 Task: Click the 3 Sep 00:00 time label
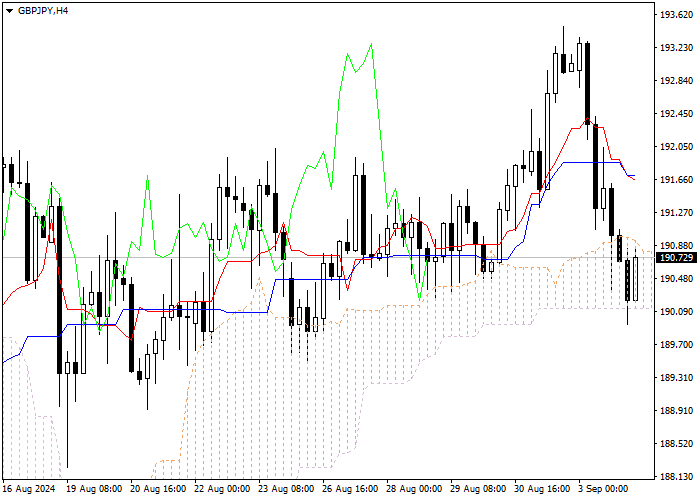tap(604, 489)
